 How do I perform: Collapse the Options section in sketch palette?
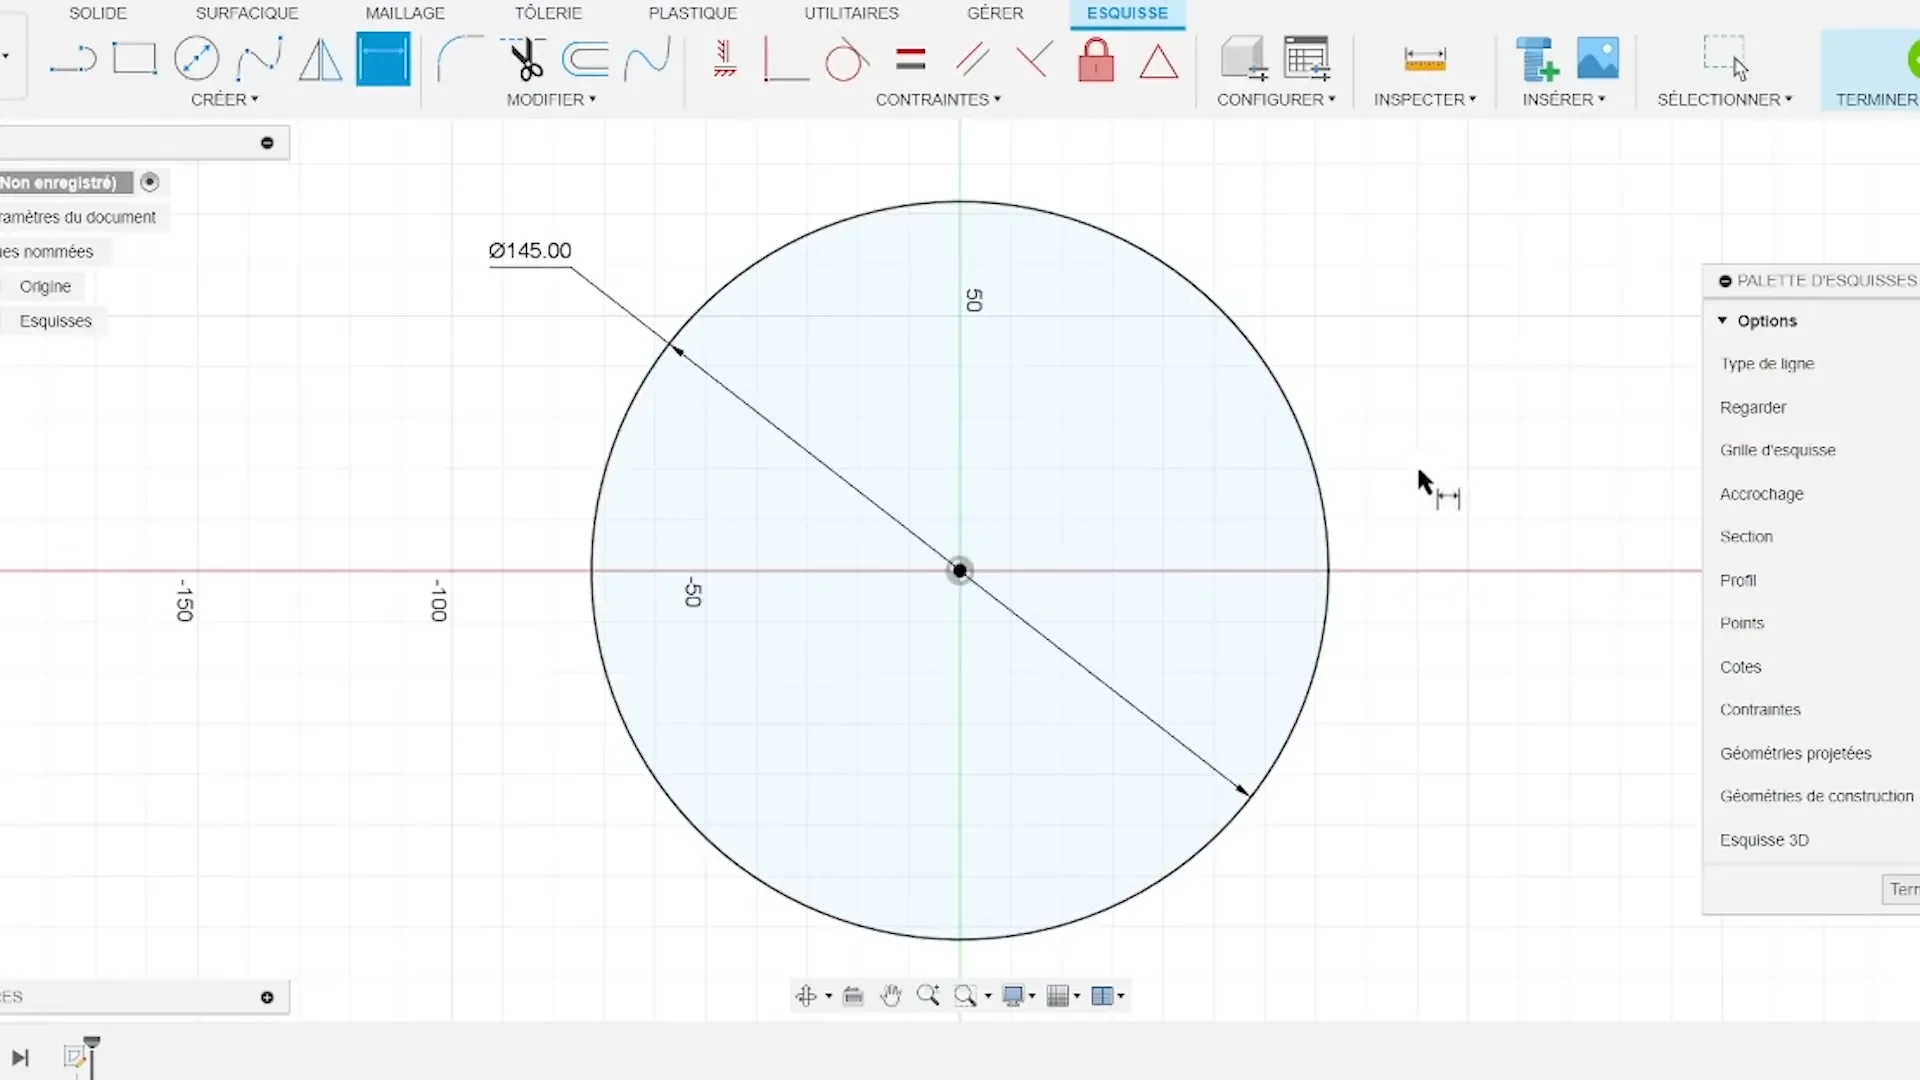(1722, 320)
